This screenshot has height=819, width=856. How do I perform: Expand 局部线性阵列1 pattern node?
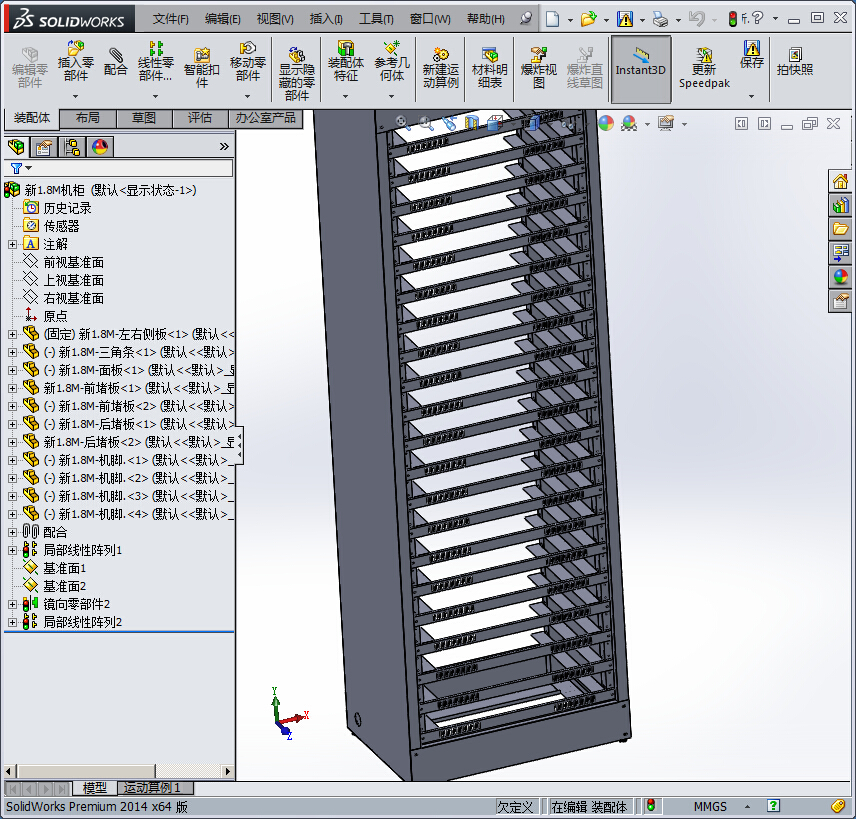[12, 550]
